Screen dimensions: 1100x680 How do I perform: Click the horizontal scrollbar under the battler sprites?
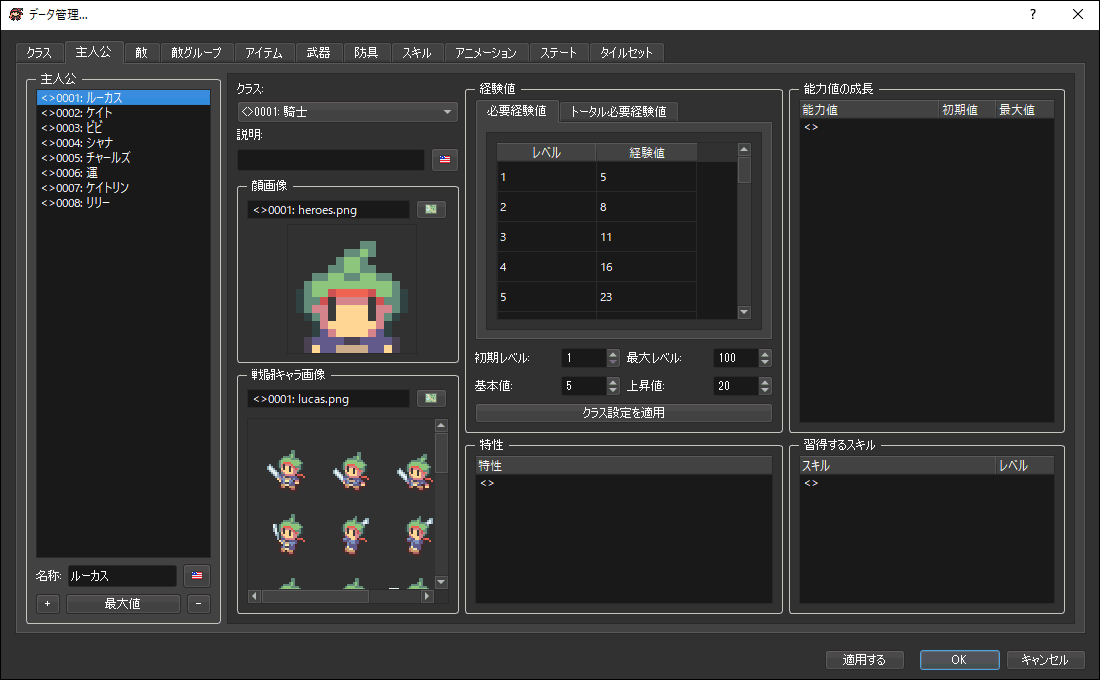click(340, 596)
